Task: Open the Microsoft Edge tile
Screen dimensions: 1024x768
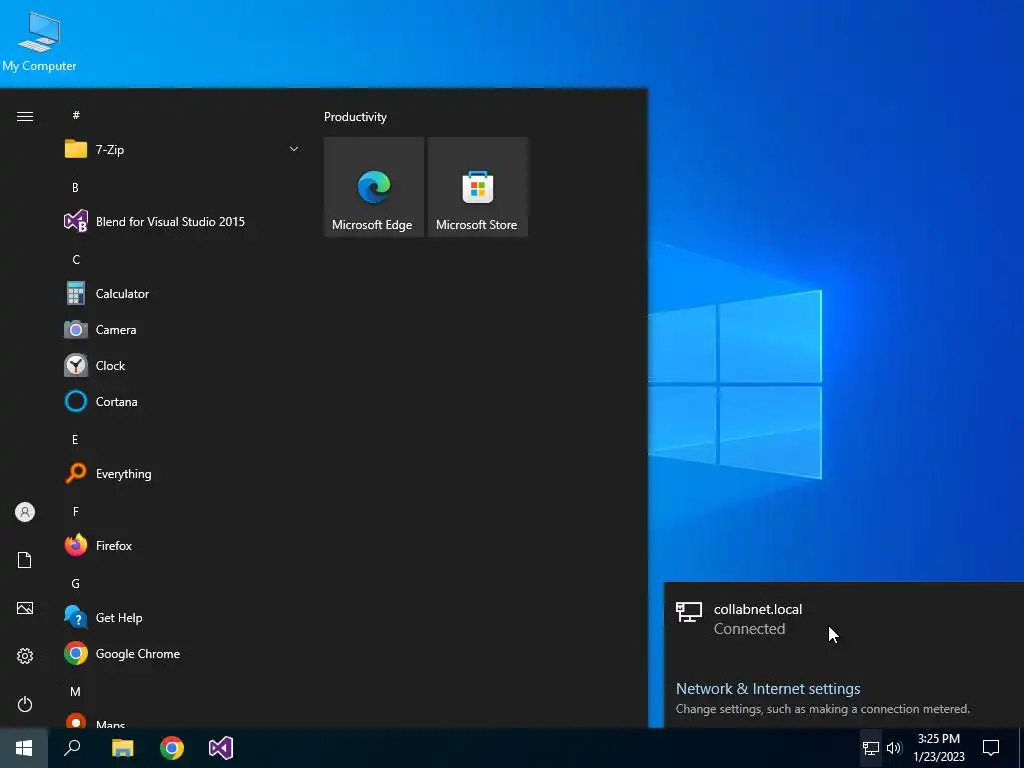Action: tap(374, 187)
